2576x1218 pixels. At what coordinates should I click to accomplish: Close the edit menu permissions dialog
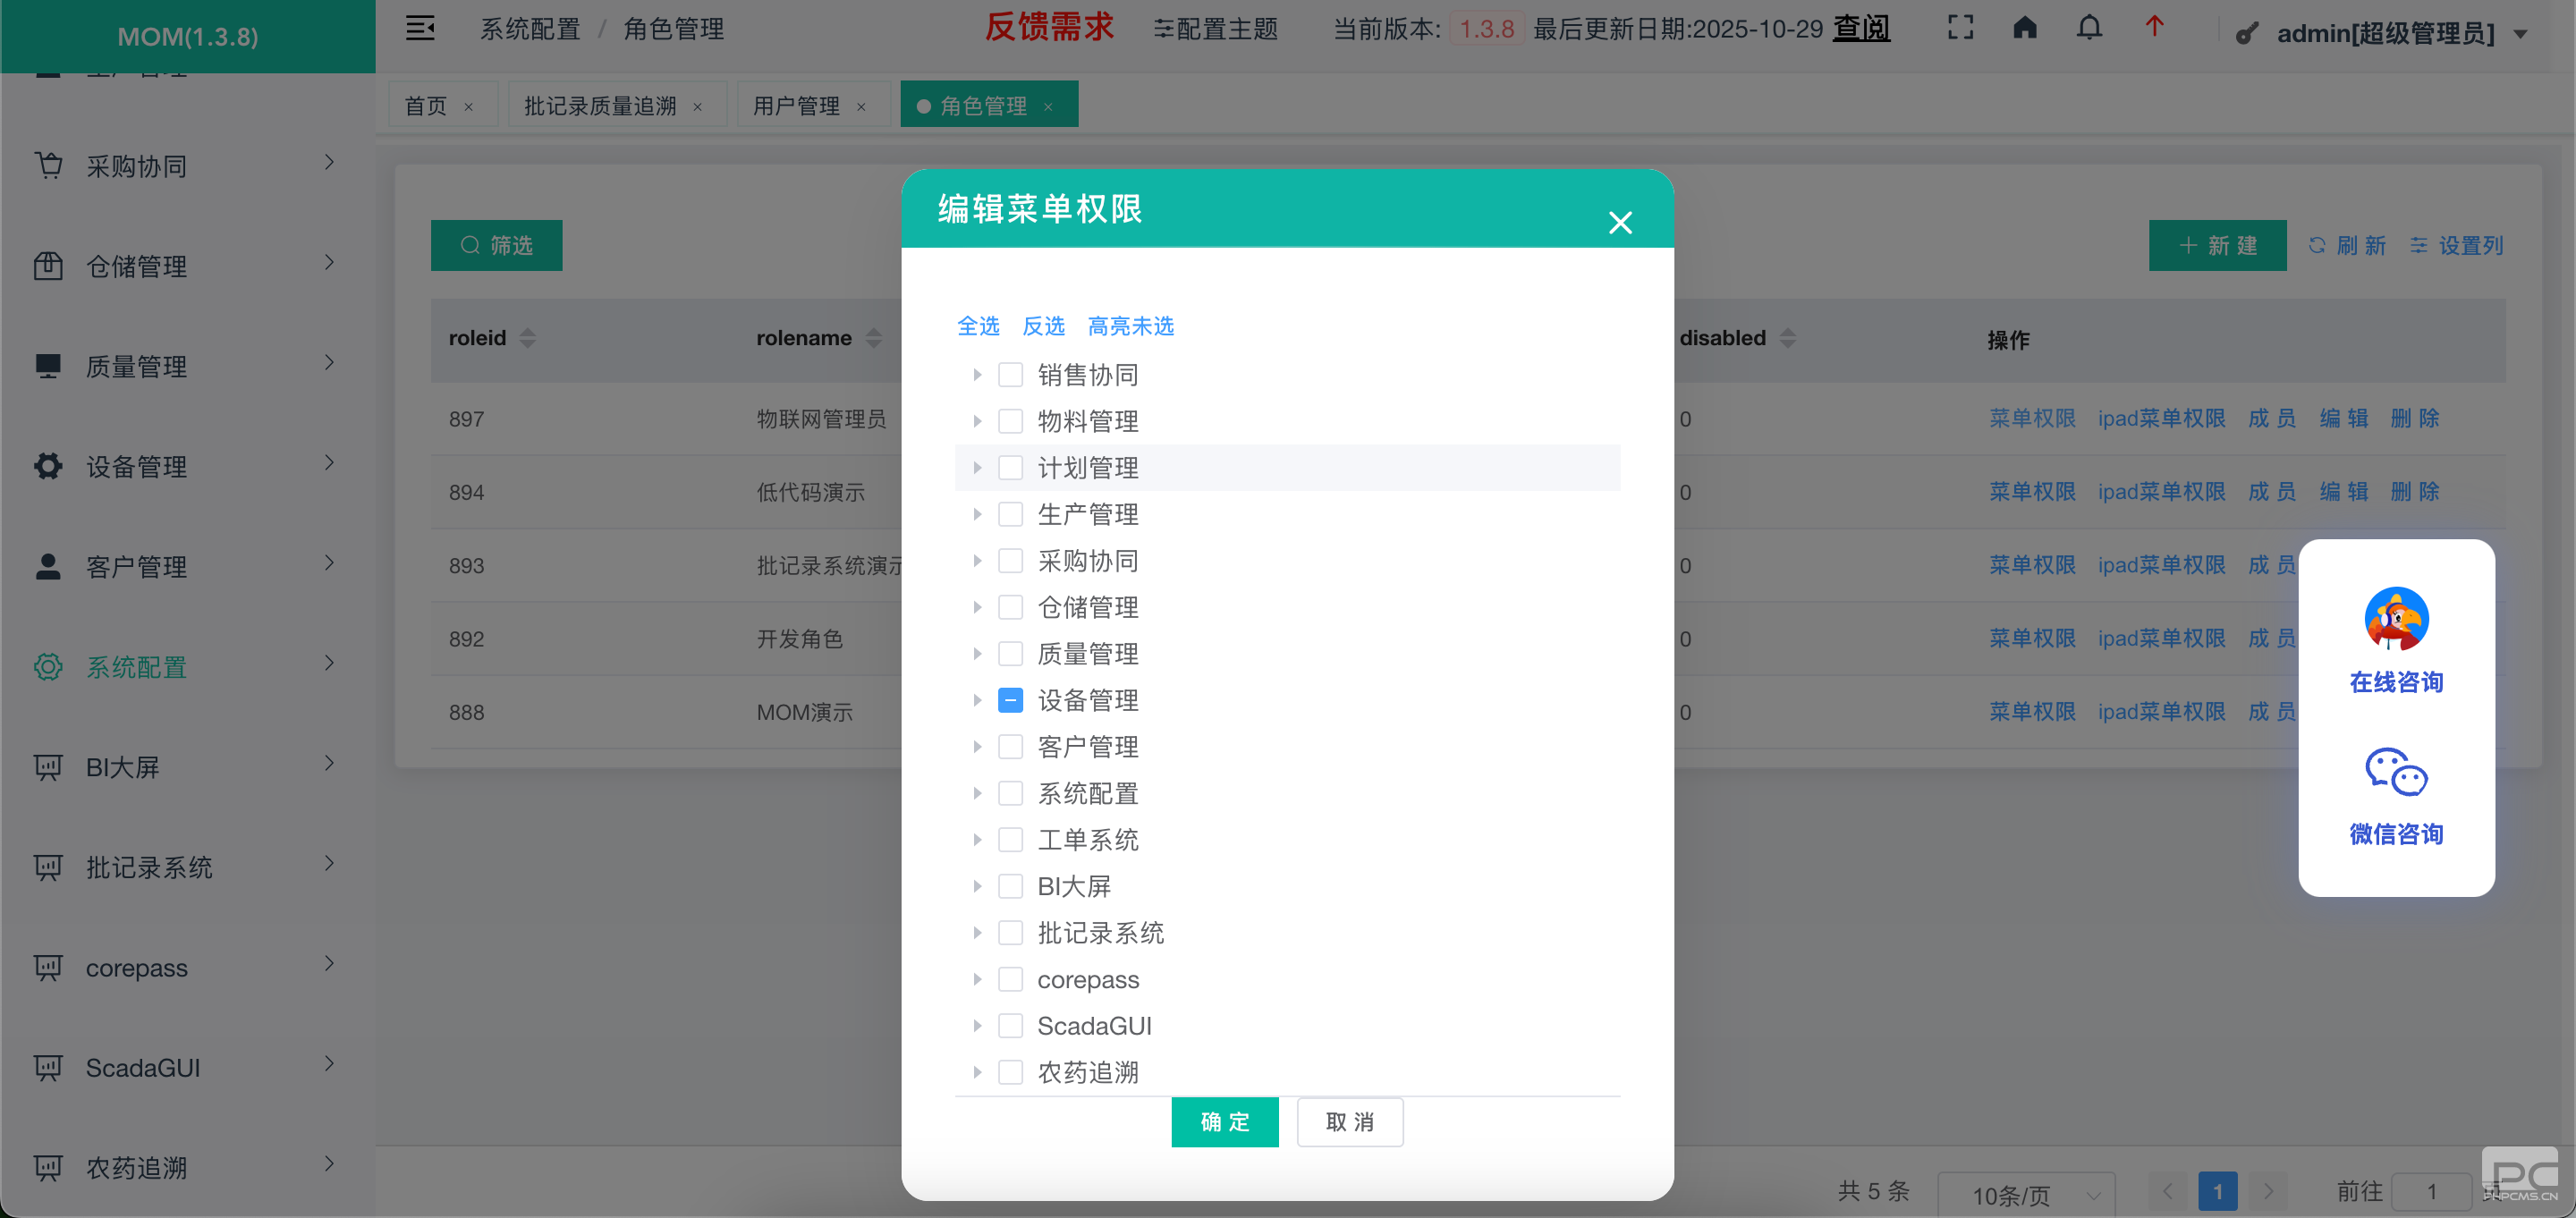pyautogui.click(x=1620, y=222)
